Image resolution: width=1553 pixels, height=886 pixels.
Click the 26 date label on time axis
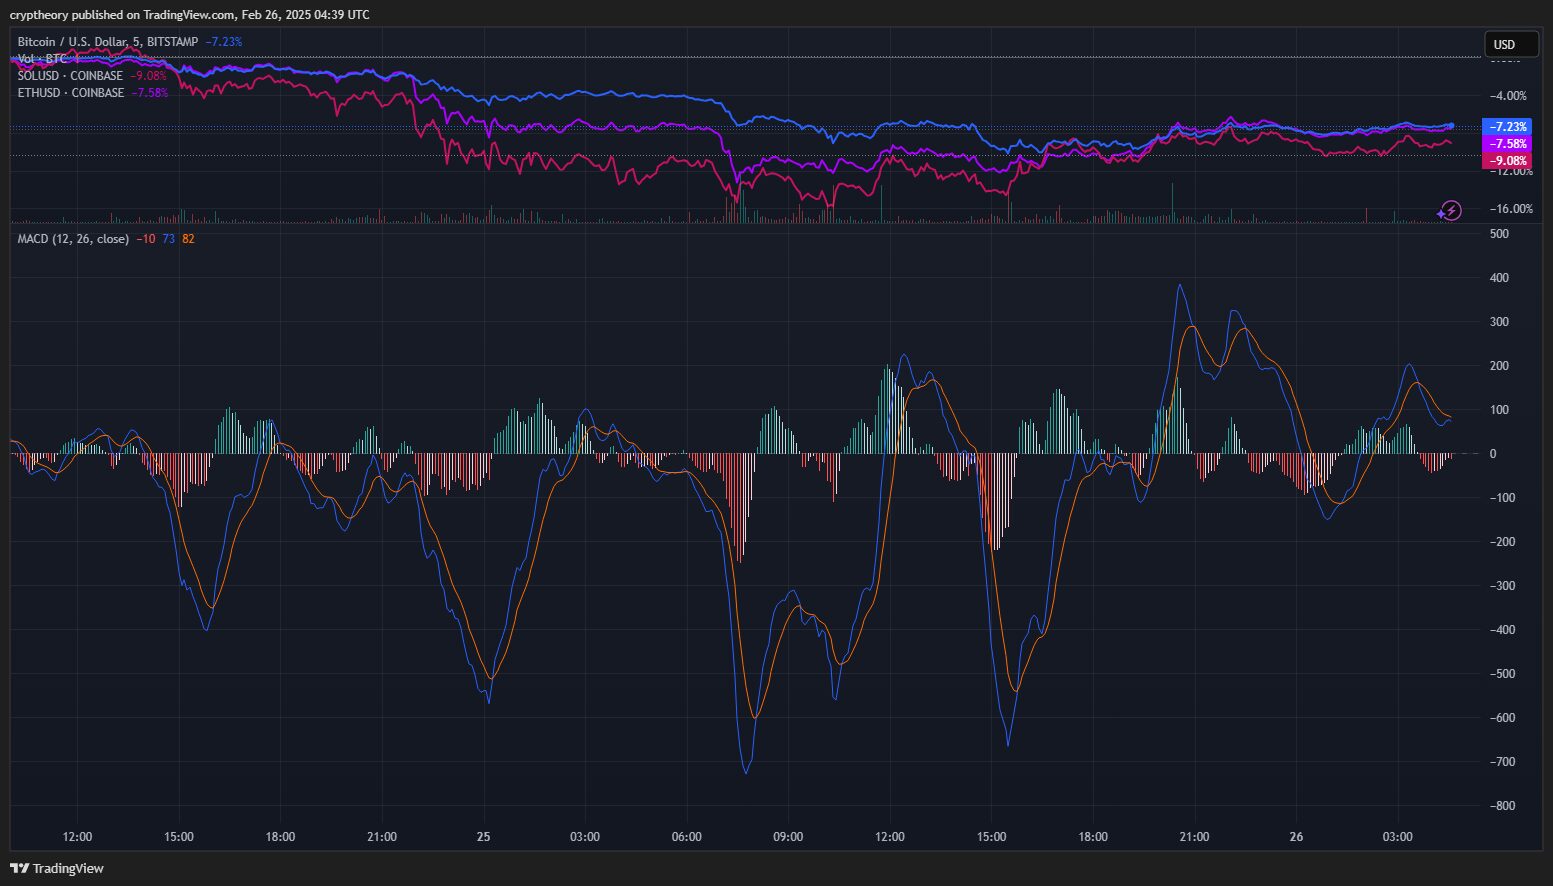click(x=1296, y=837)
